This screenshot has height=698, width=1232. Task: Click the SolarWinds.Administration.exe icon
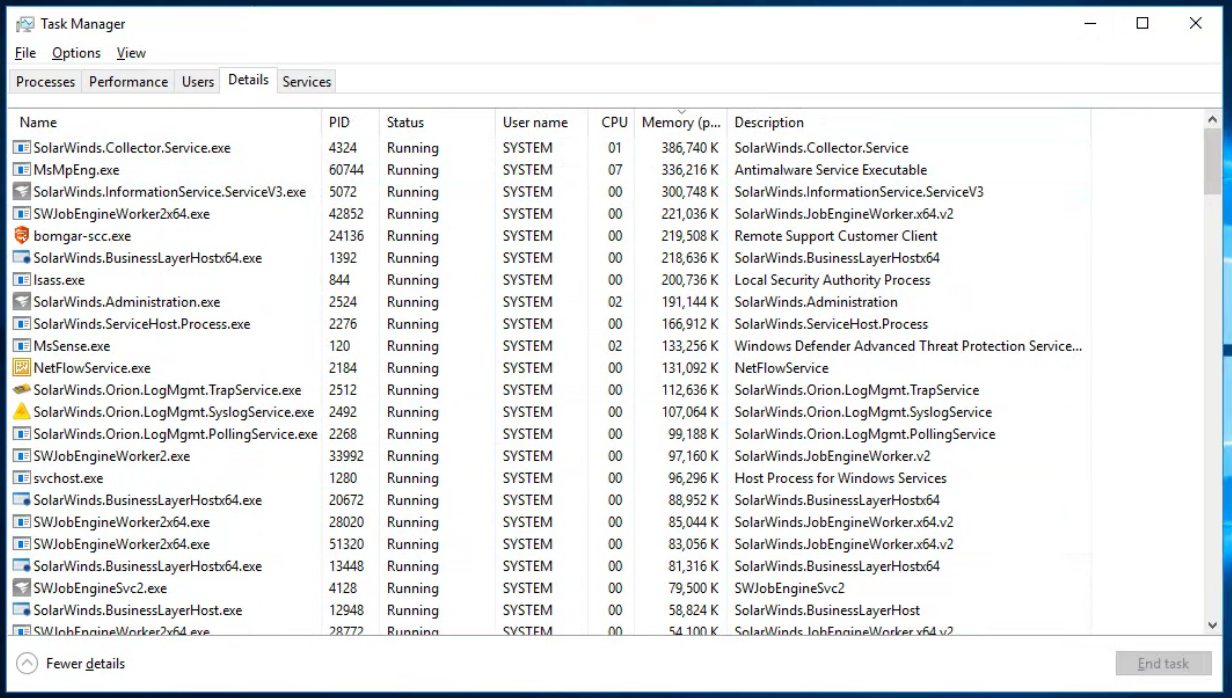click(22, 302)
